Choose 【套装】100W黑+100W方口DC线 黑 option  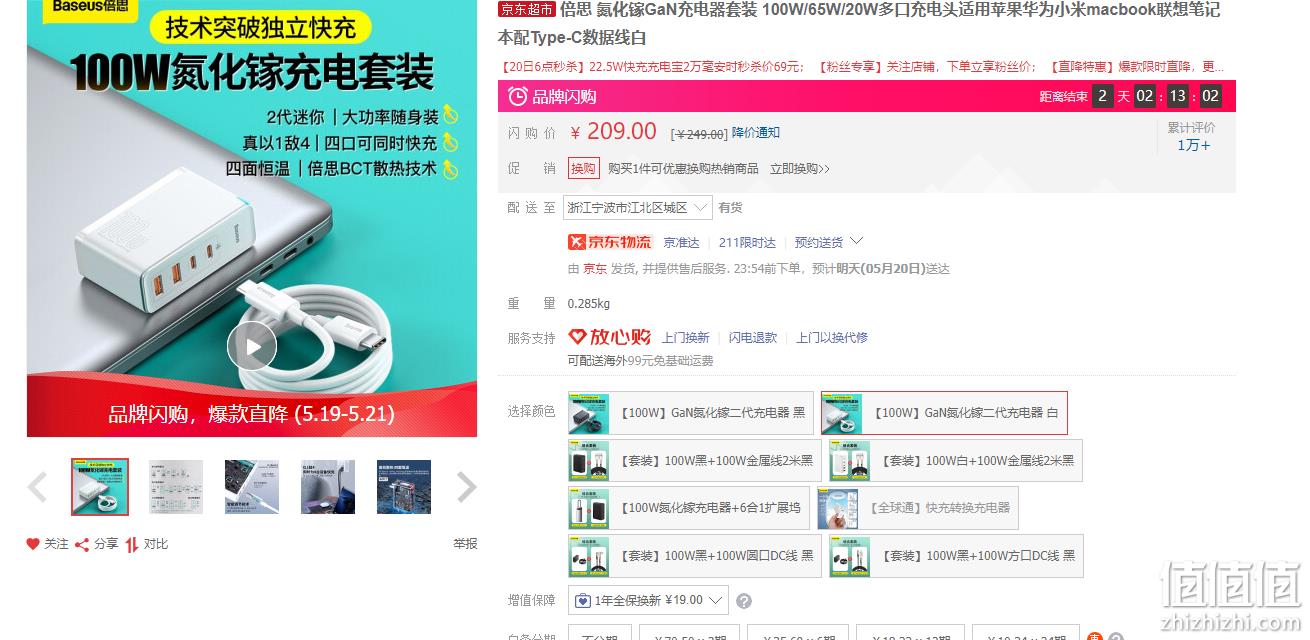pyautogui.click(x=956, y=556)
